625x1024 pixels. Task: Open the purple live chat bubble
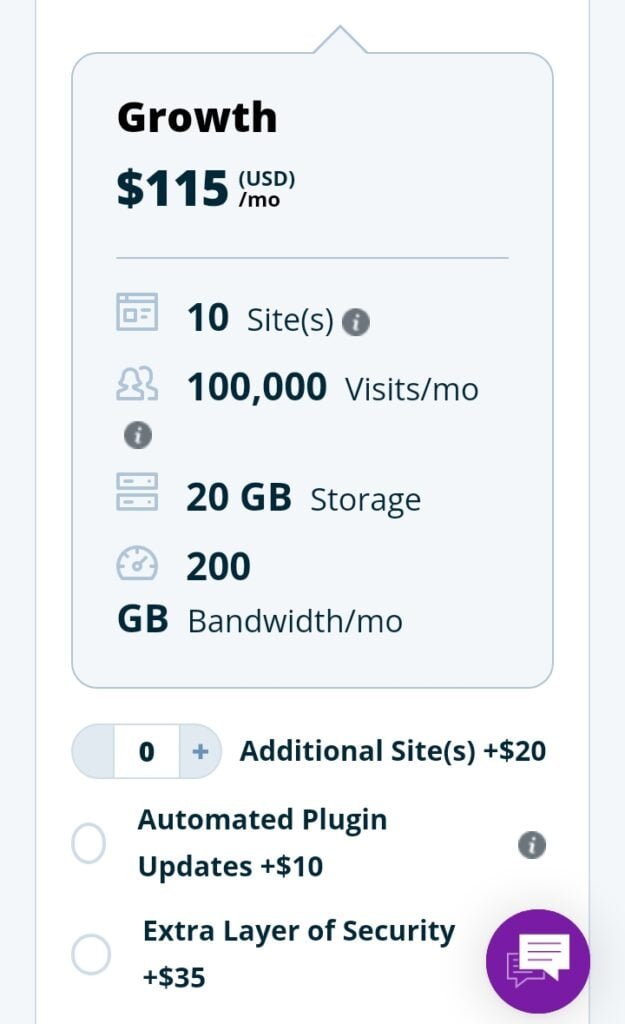[x=538, y=961]
